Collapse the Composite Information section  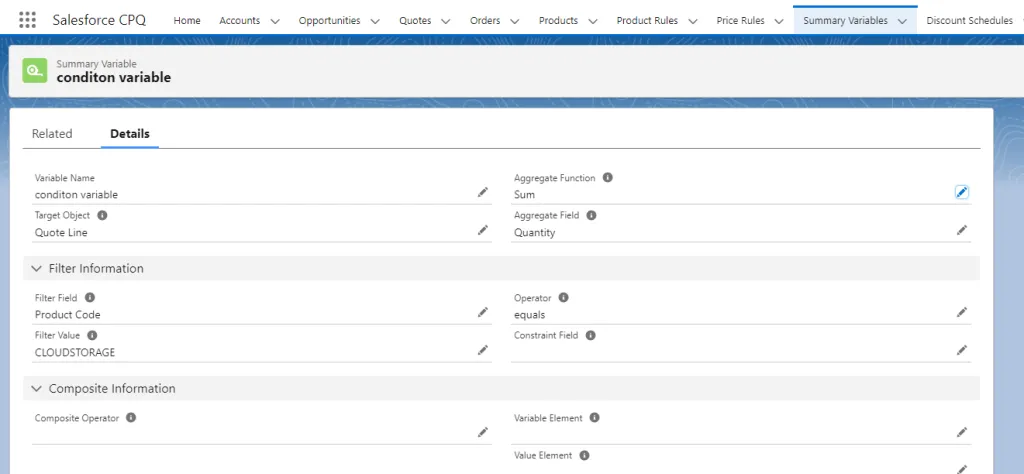tap(37, 388)
